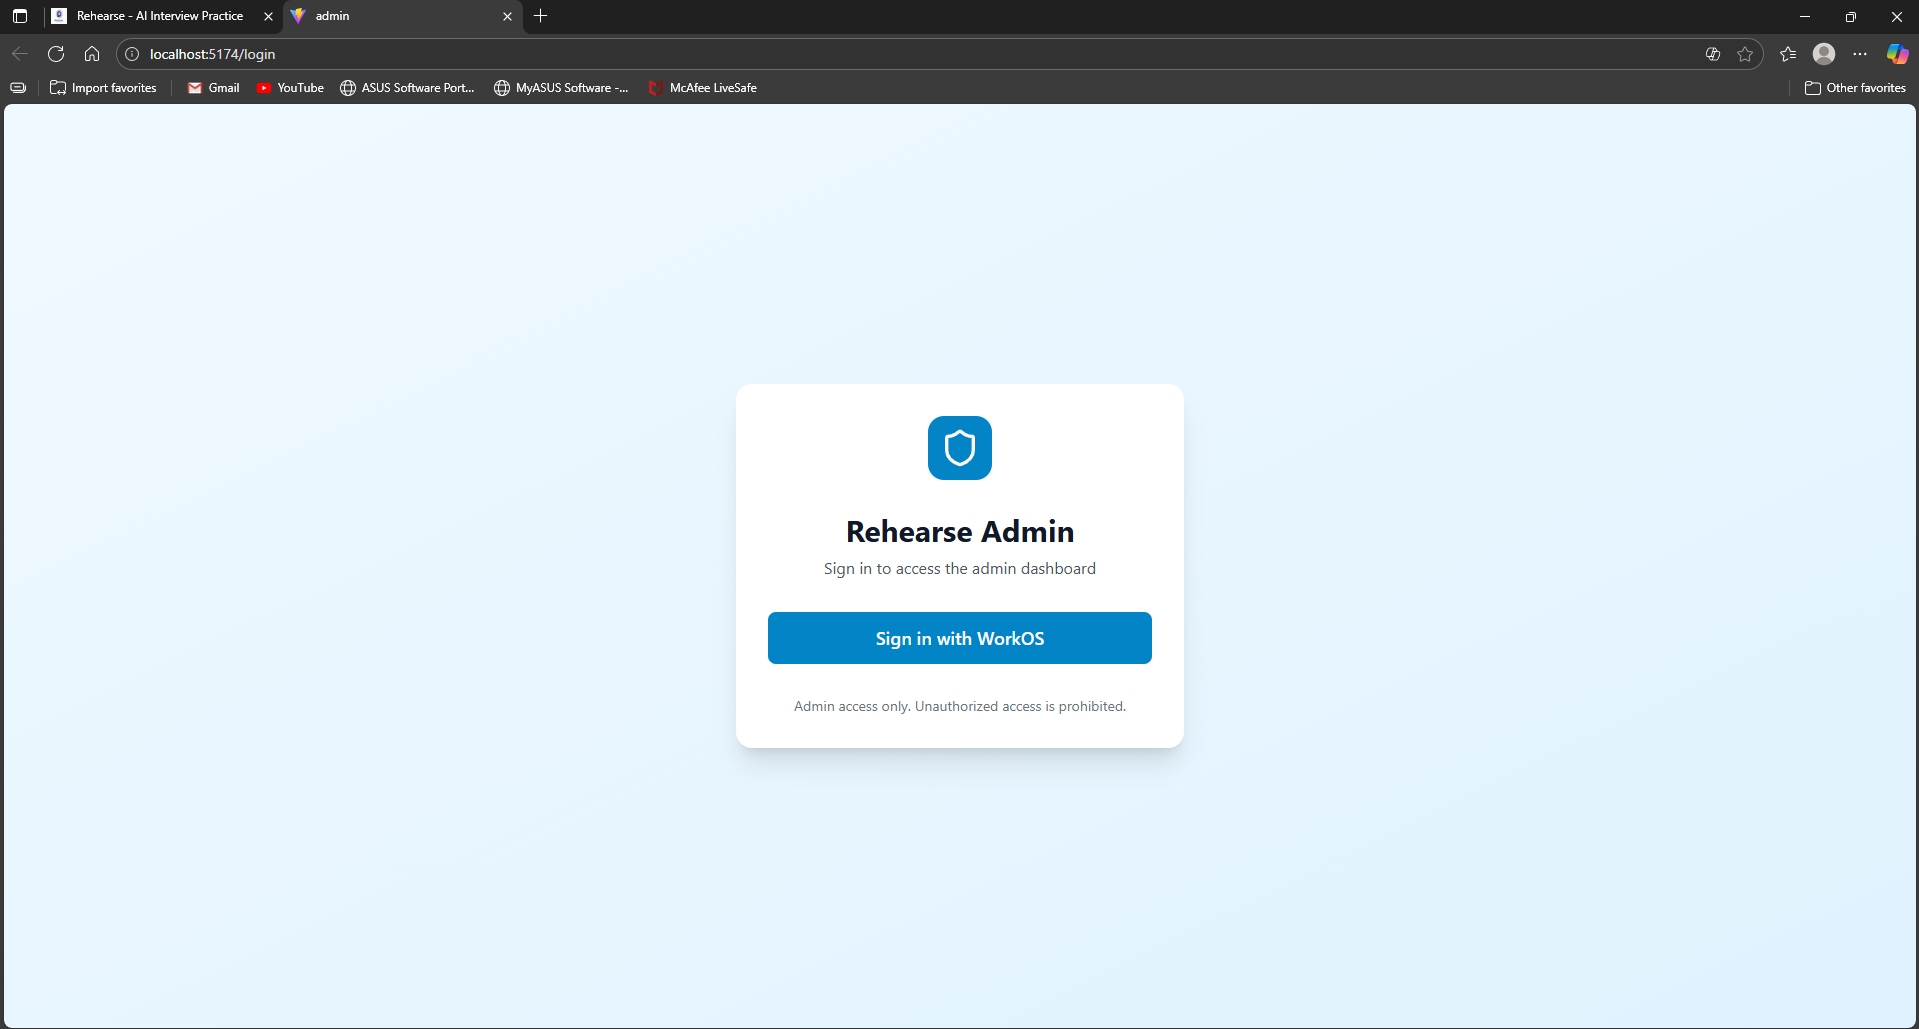Click the Rehearse Admin heading

960,532
